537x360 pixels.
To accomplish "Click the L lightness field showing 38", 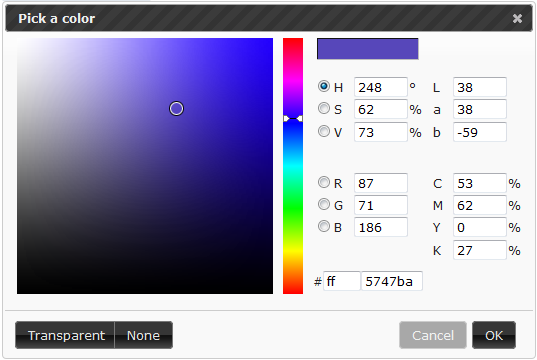I will [x=479, y=87].
